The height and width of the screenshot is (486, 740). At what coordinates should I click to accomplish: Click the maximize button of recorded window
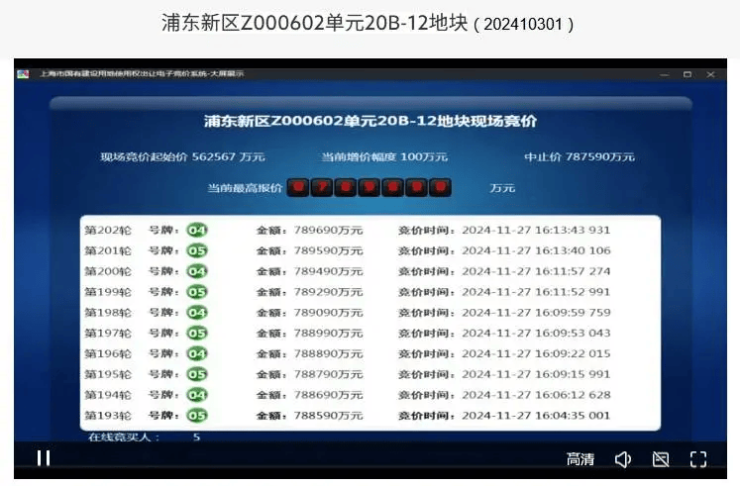click(x=687, y=74)
